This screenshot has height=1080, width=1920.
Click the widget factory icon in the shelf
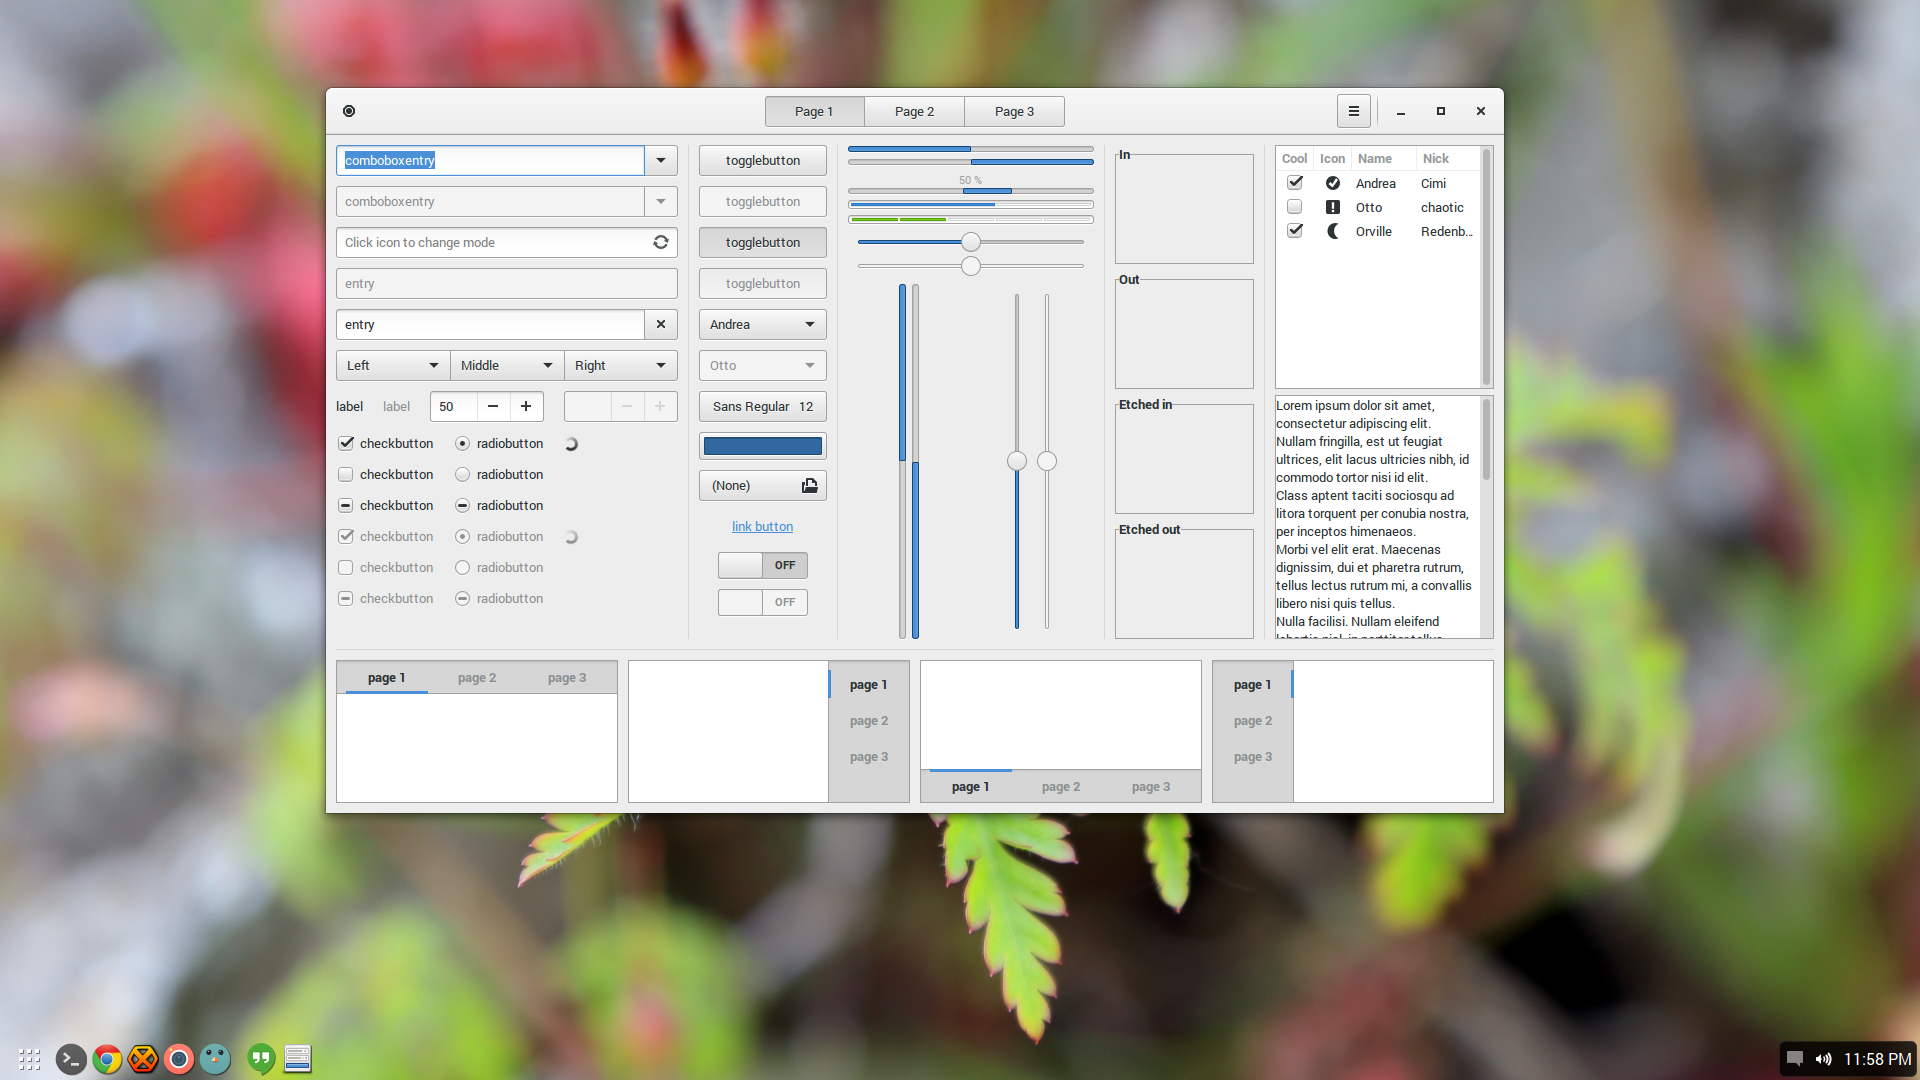[x=298, y=1059]
